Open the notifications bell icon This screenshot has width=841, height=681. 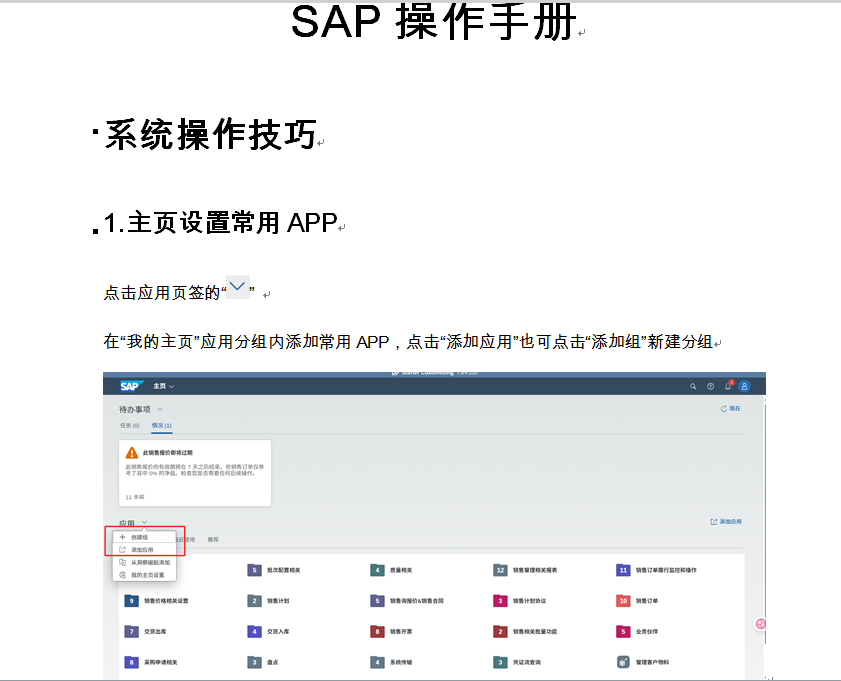(x=728, y=386)
